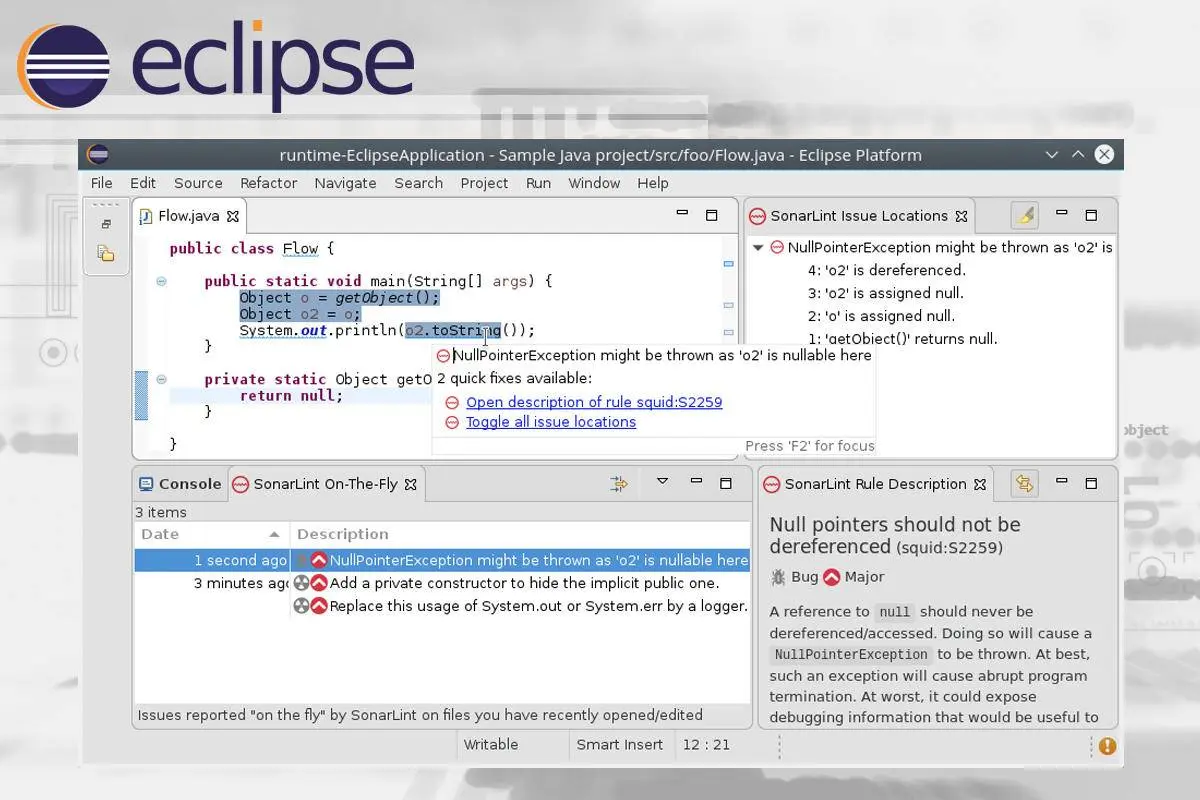Select the SonarLint On-The-Fly tab
The height and width of the screenshot is (800, 1200).
point(325,484)
